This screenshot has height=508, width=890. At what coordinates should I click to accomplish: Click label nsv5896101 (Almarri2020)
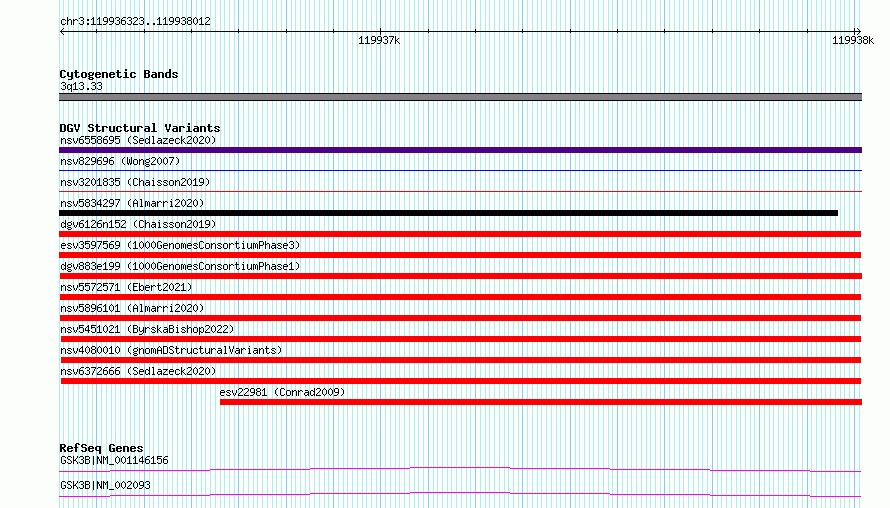pos(132,308)
